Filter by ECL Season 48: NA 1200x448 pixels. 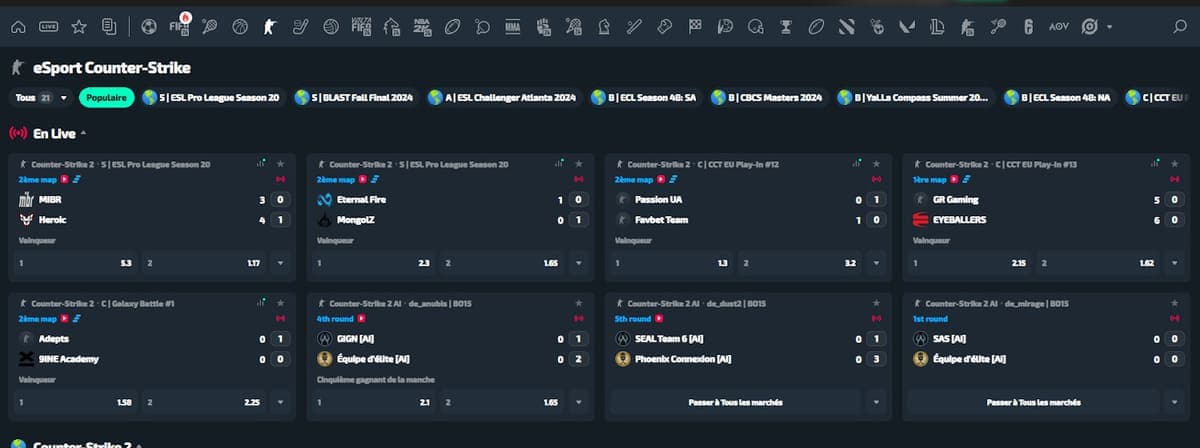(1058, 98)
